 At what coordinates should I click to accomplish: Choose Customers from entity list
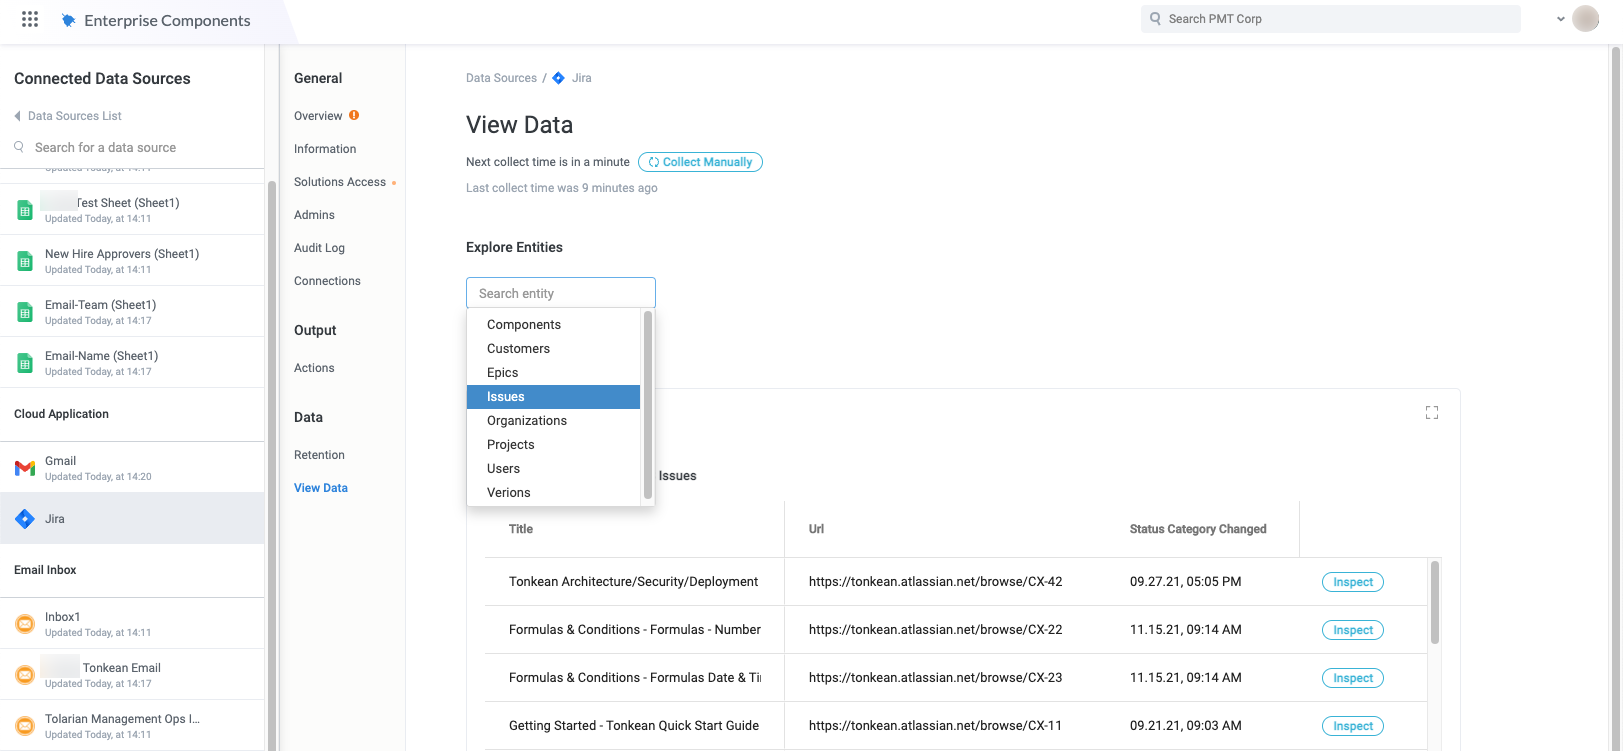point(553,349)
